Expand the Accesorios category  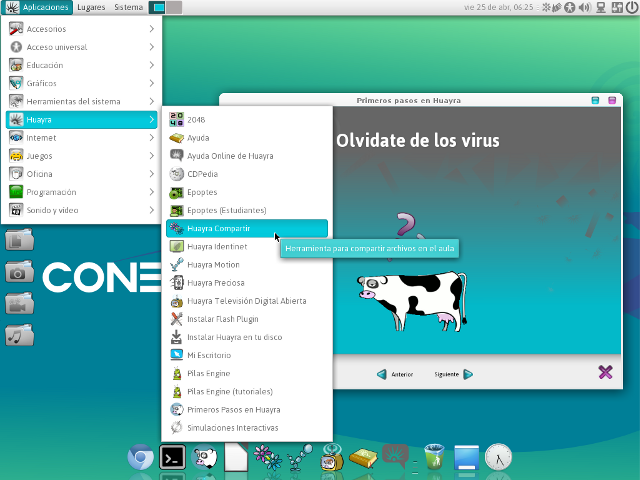[82, 29]
